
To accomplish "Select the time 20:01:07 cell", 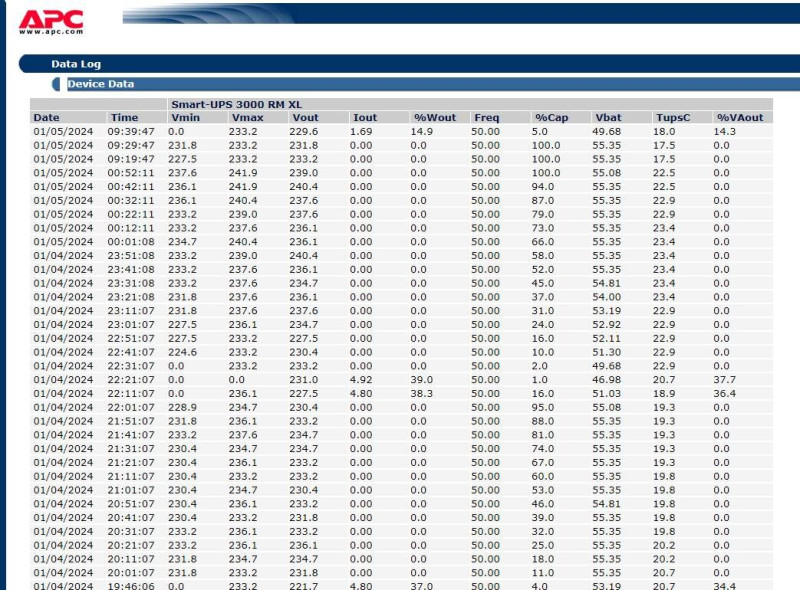I will (x=131, y=573).
